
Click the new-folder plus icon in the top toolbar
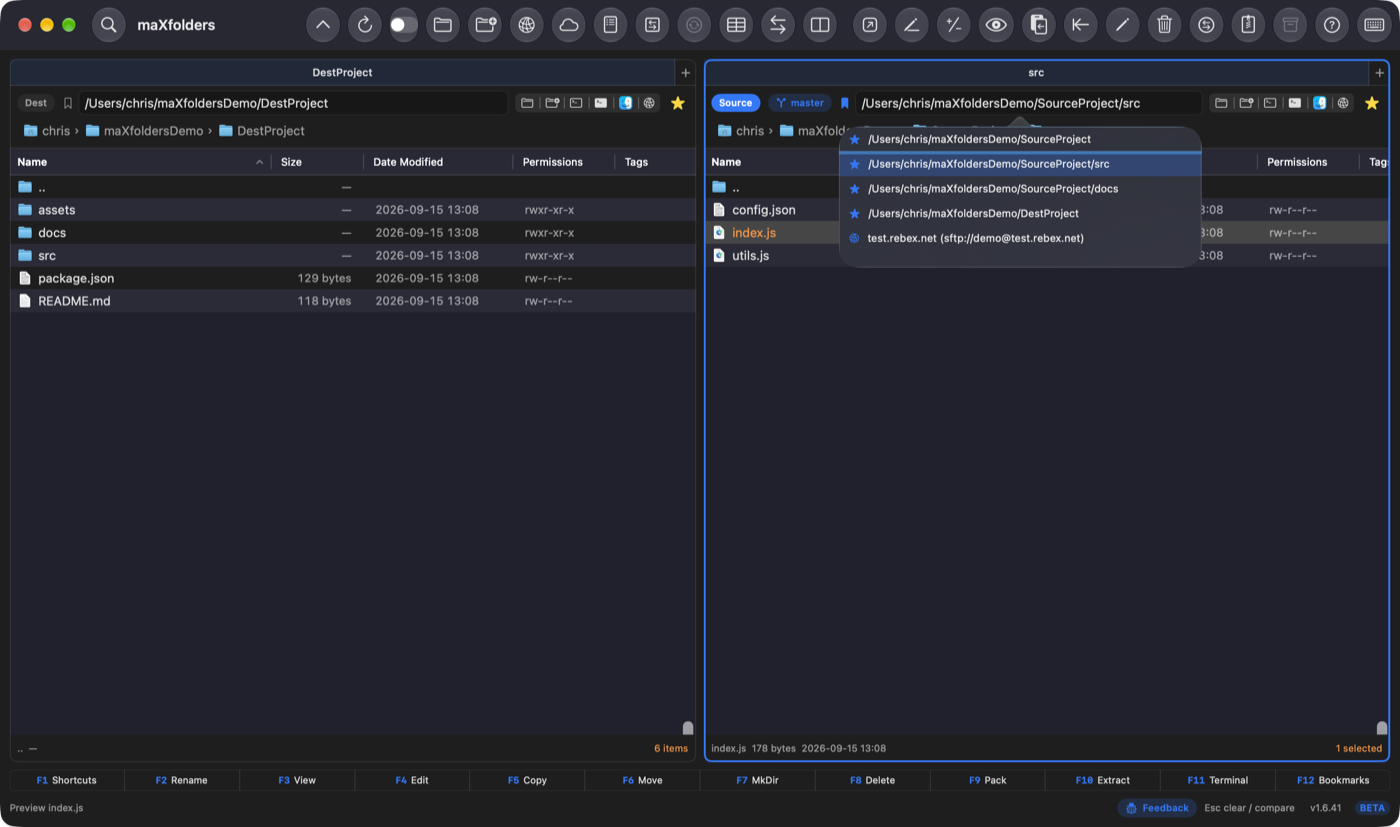[485, 25]
